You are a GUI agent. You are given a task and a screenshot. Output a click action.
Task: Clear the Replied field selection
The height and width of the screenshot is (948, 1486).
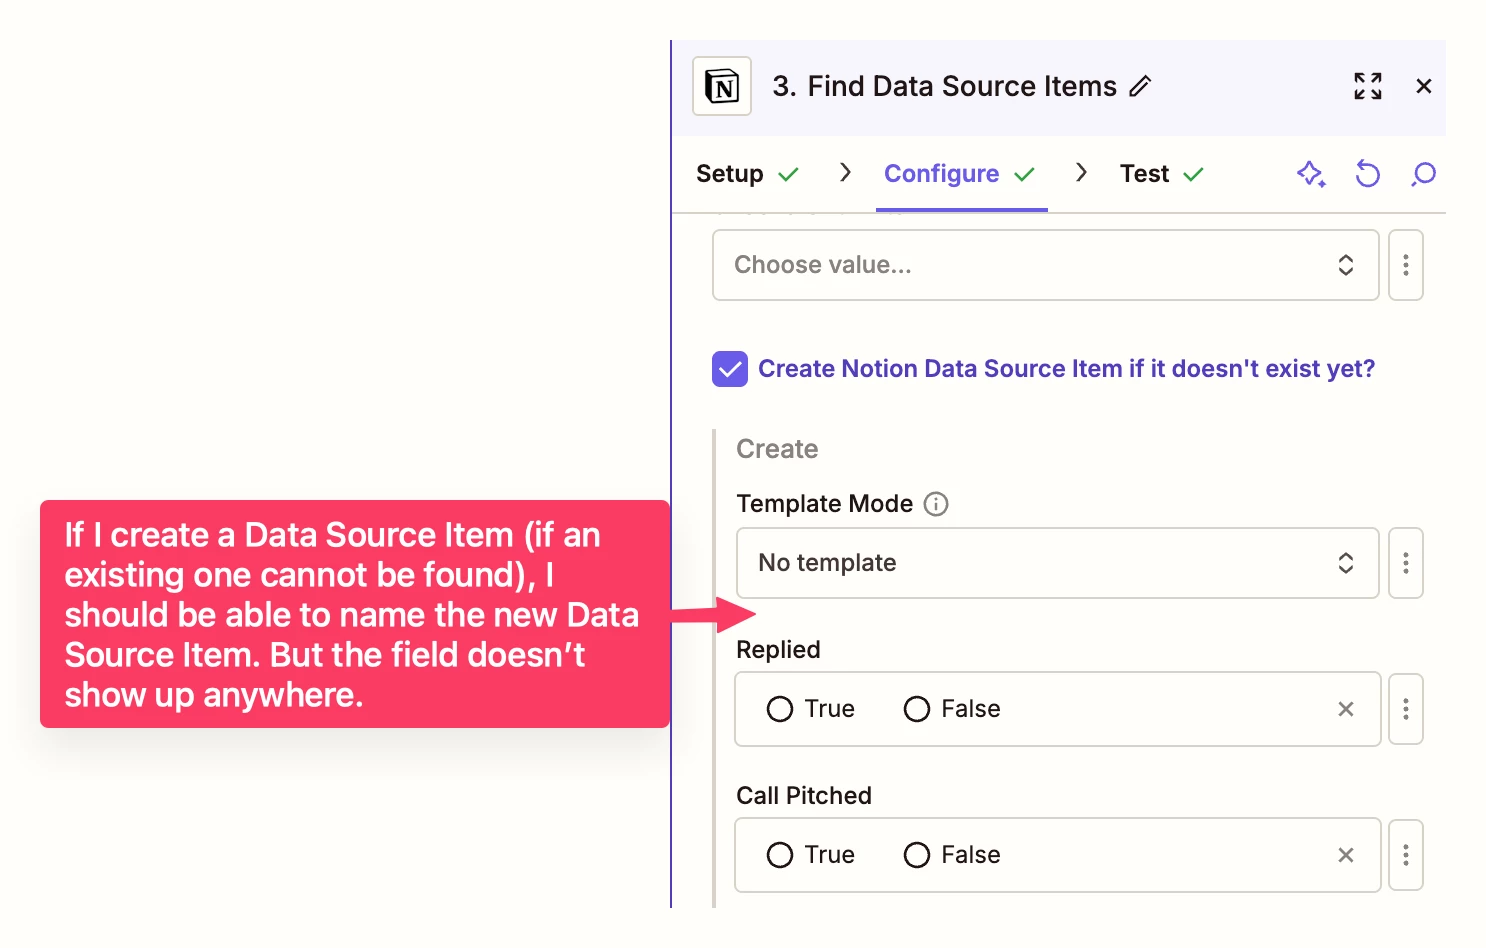tap(1346, 709)
